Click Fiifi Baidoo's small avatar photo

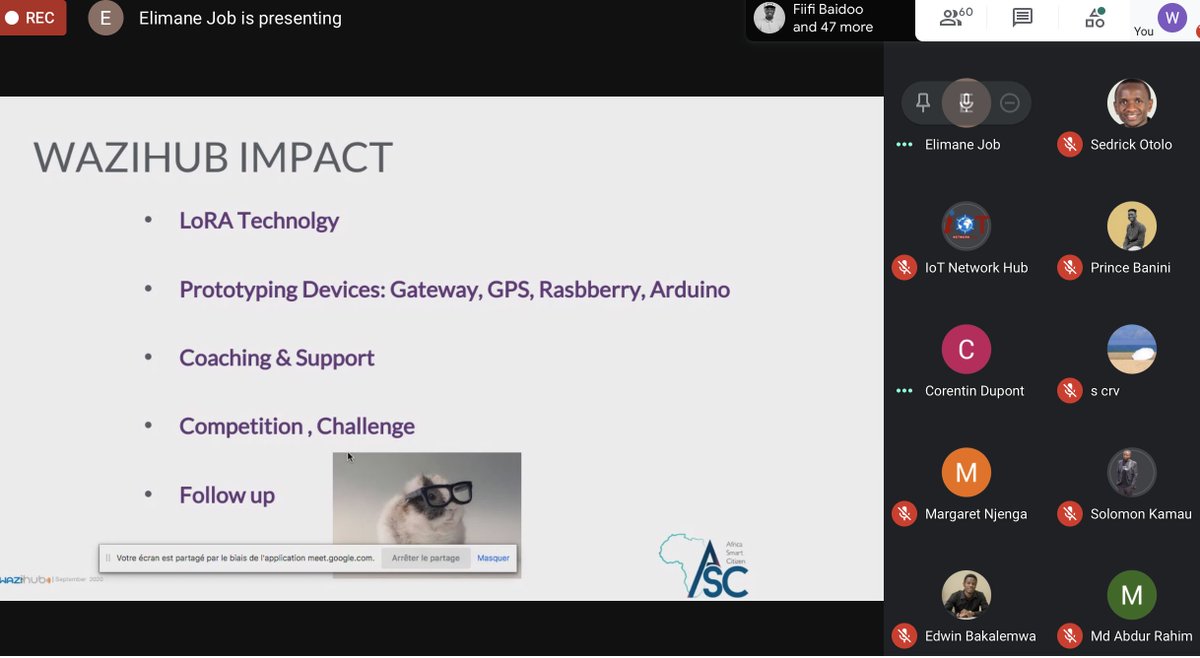coord(769,18)
